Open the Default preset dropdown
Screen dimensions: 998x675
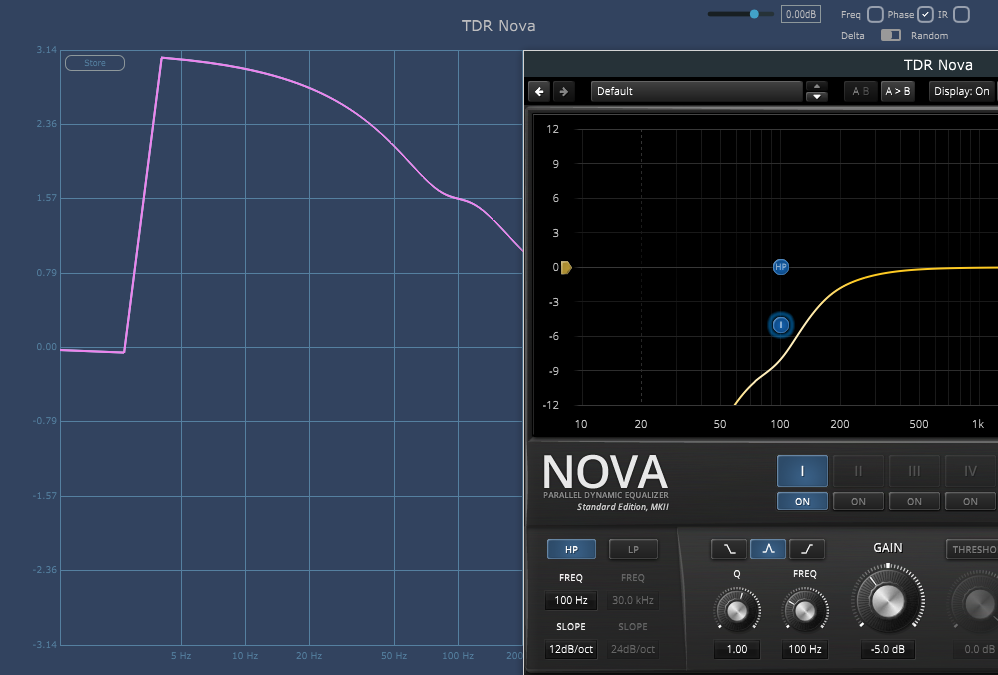[696, 92]
